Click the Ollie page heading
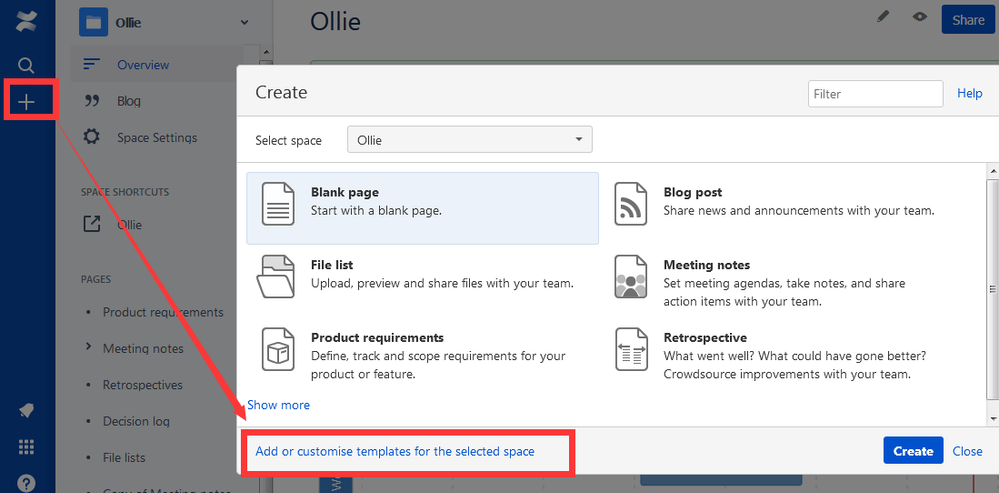This screenshot has height=493, width=999. (x=335, y=21)
